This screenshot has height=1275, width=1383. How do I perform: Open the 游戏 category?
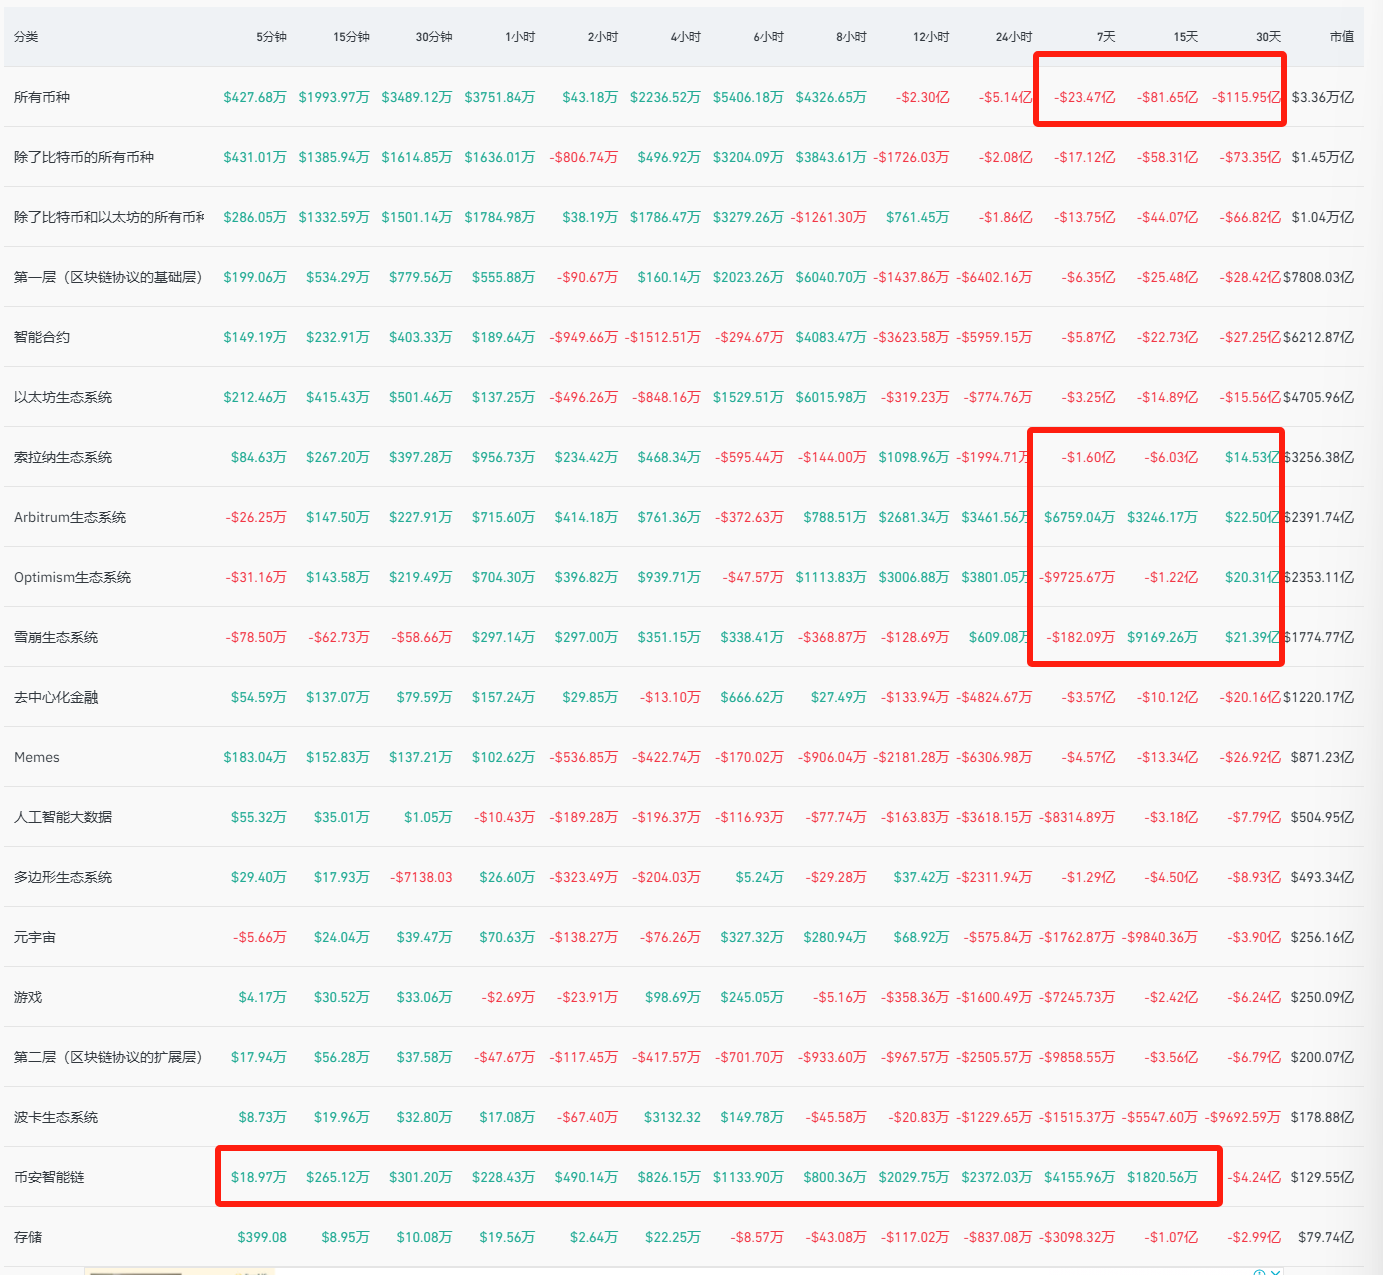28,997
